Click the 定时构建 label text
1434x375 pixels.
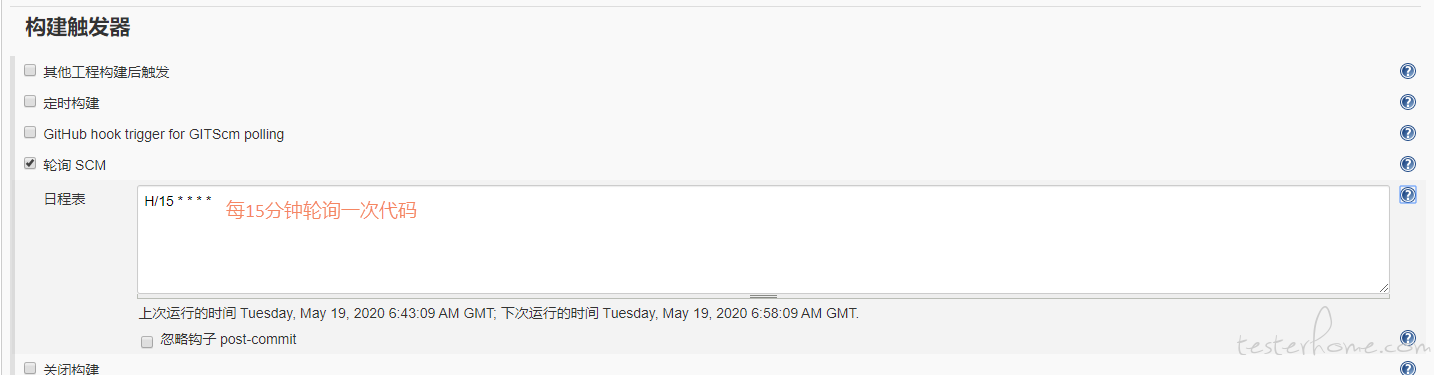click(x=71, y=103)
